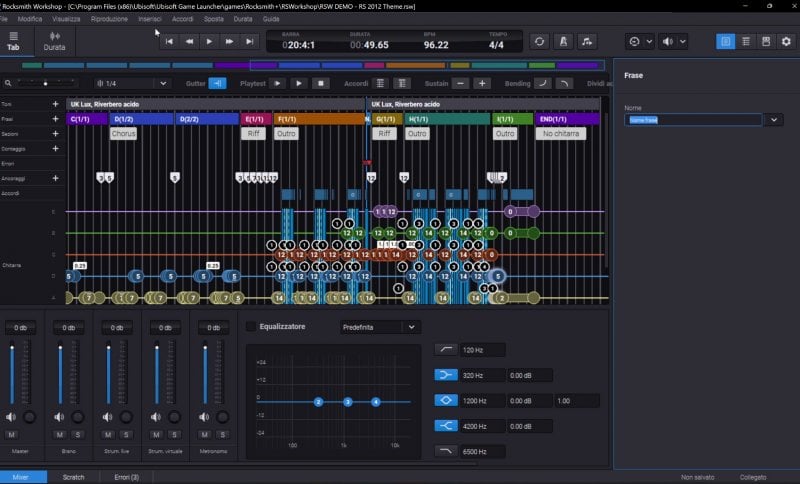Open the Accordi menu
800x484 pixels.
click(x=182, y=19)
